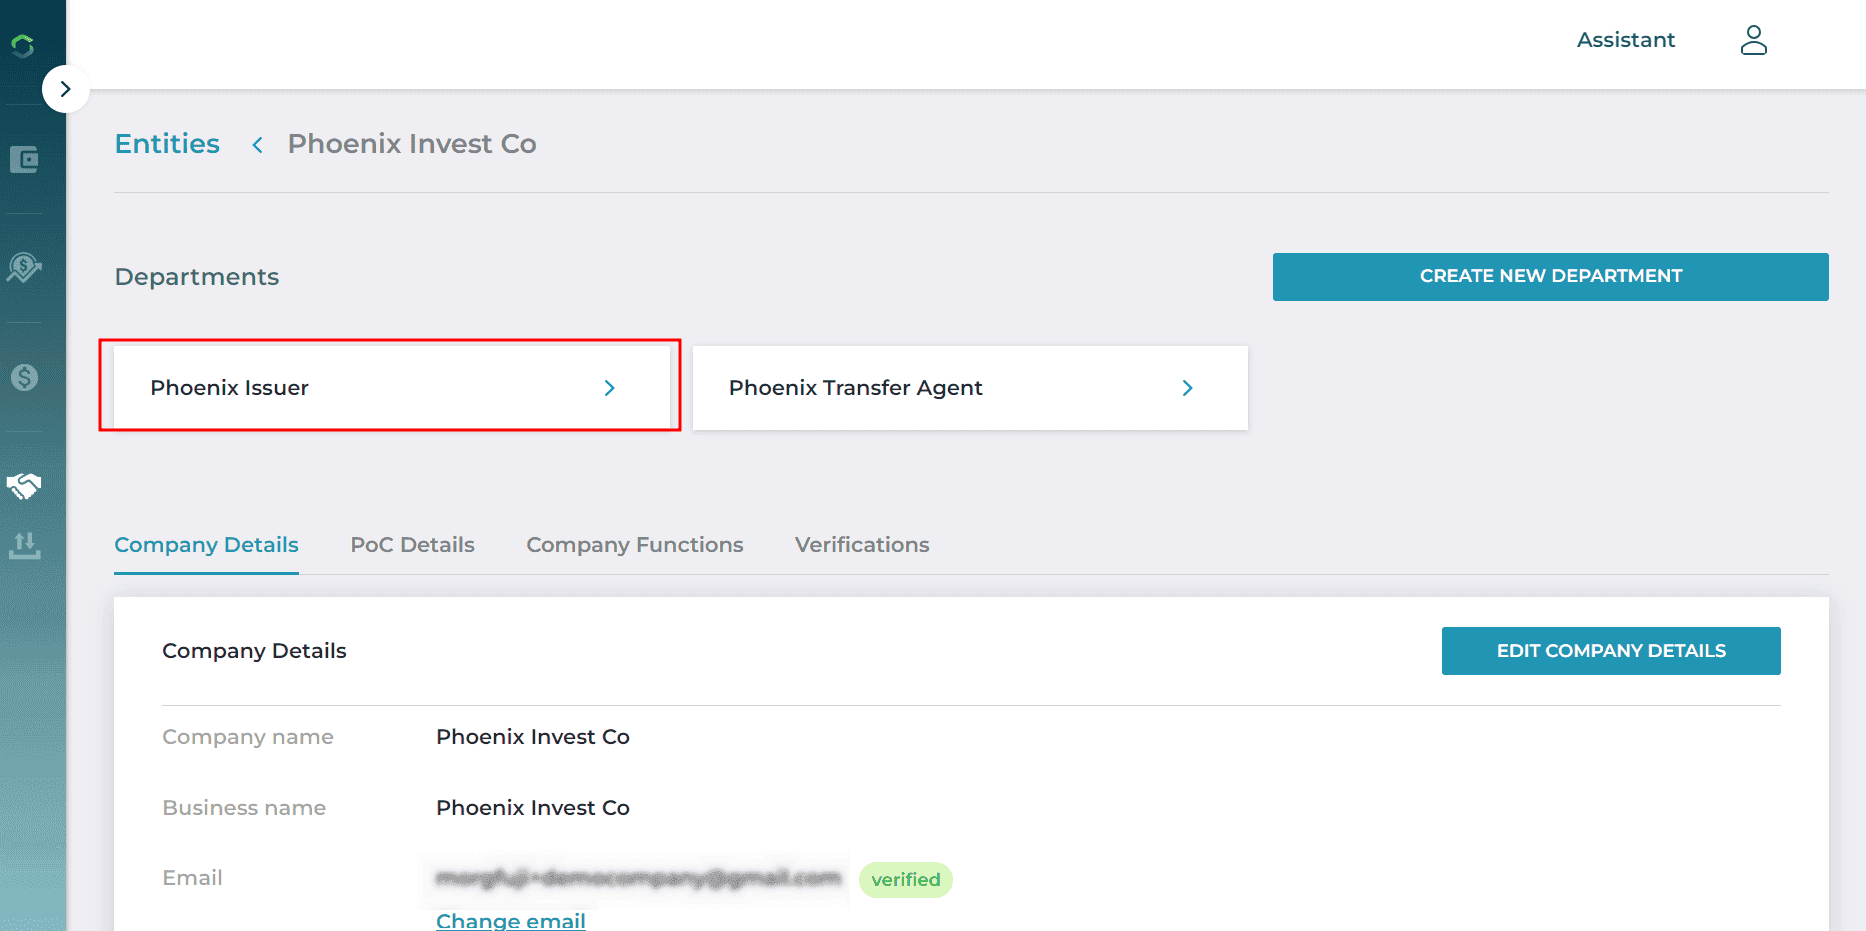1866x931 pixels.
Task: Click the dollar coin sidebar icon
Action: [x=24, y=377]
